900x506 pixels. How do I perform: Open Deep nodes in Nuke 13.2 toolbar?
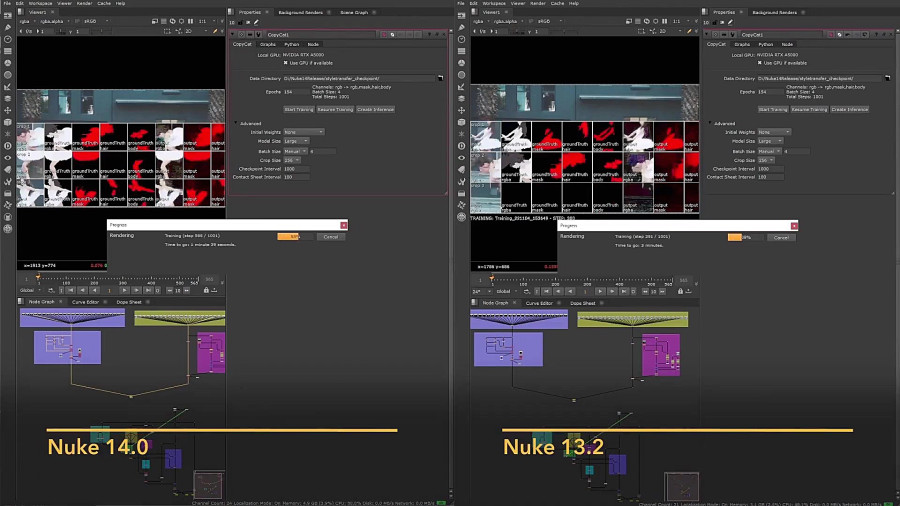461,146
